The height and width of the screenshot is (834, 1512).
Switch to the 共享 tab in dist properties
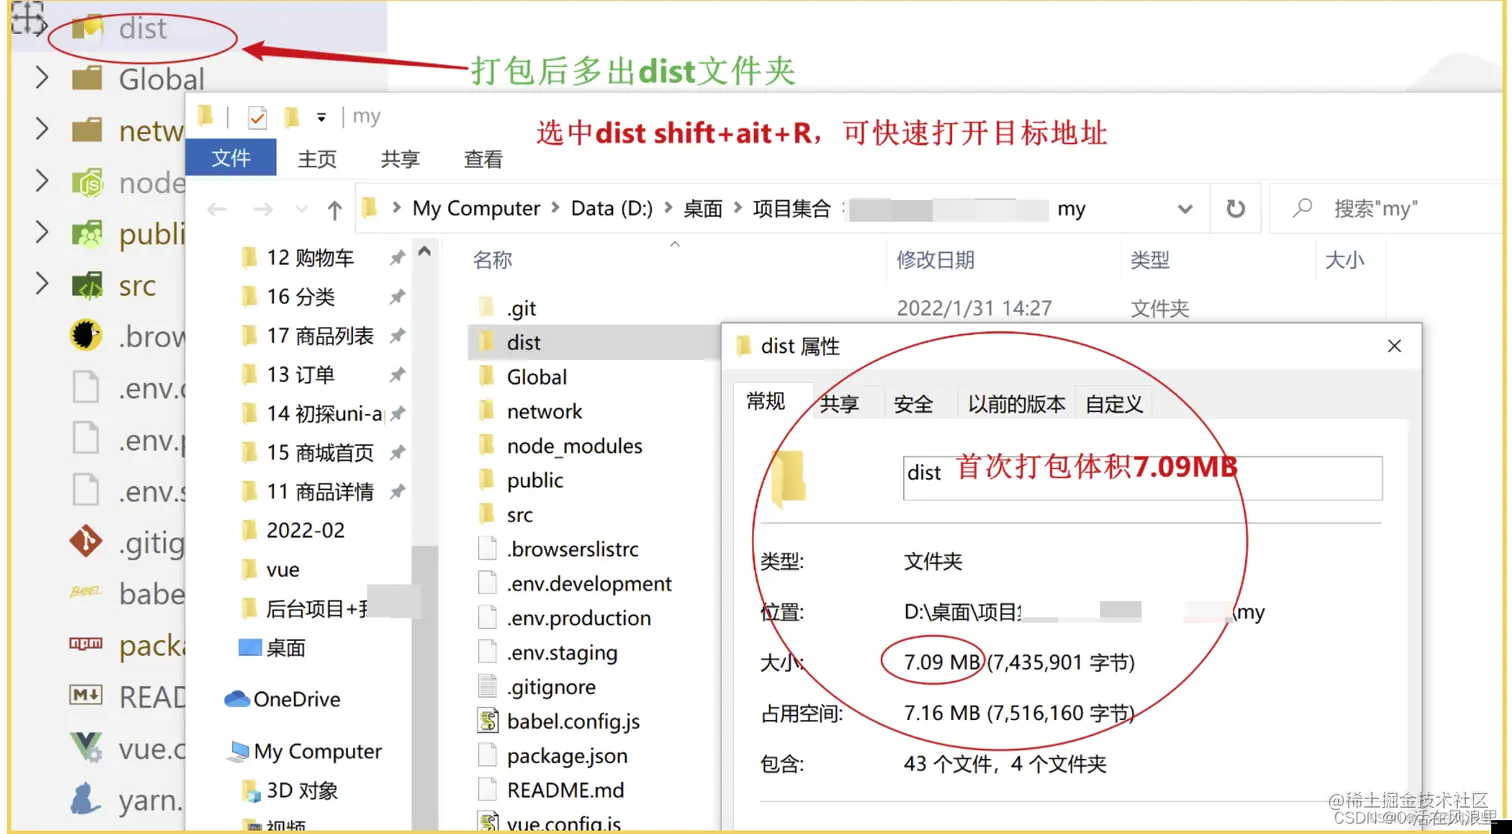[839, 404]
